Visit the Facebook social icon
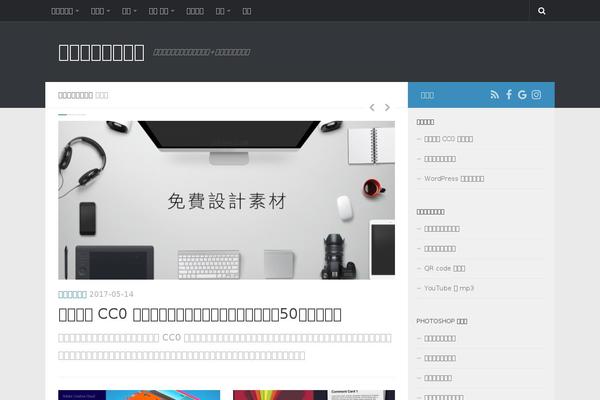Viewport: 600px width, 400px height. 509,95
